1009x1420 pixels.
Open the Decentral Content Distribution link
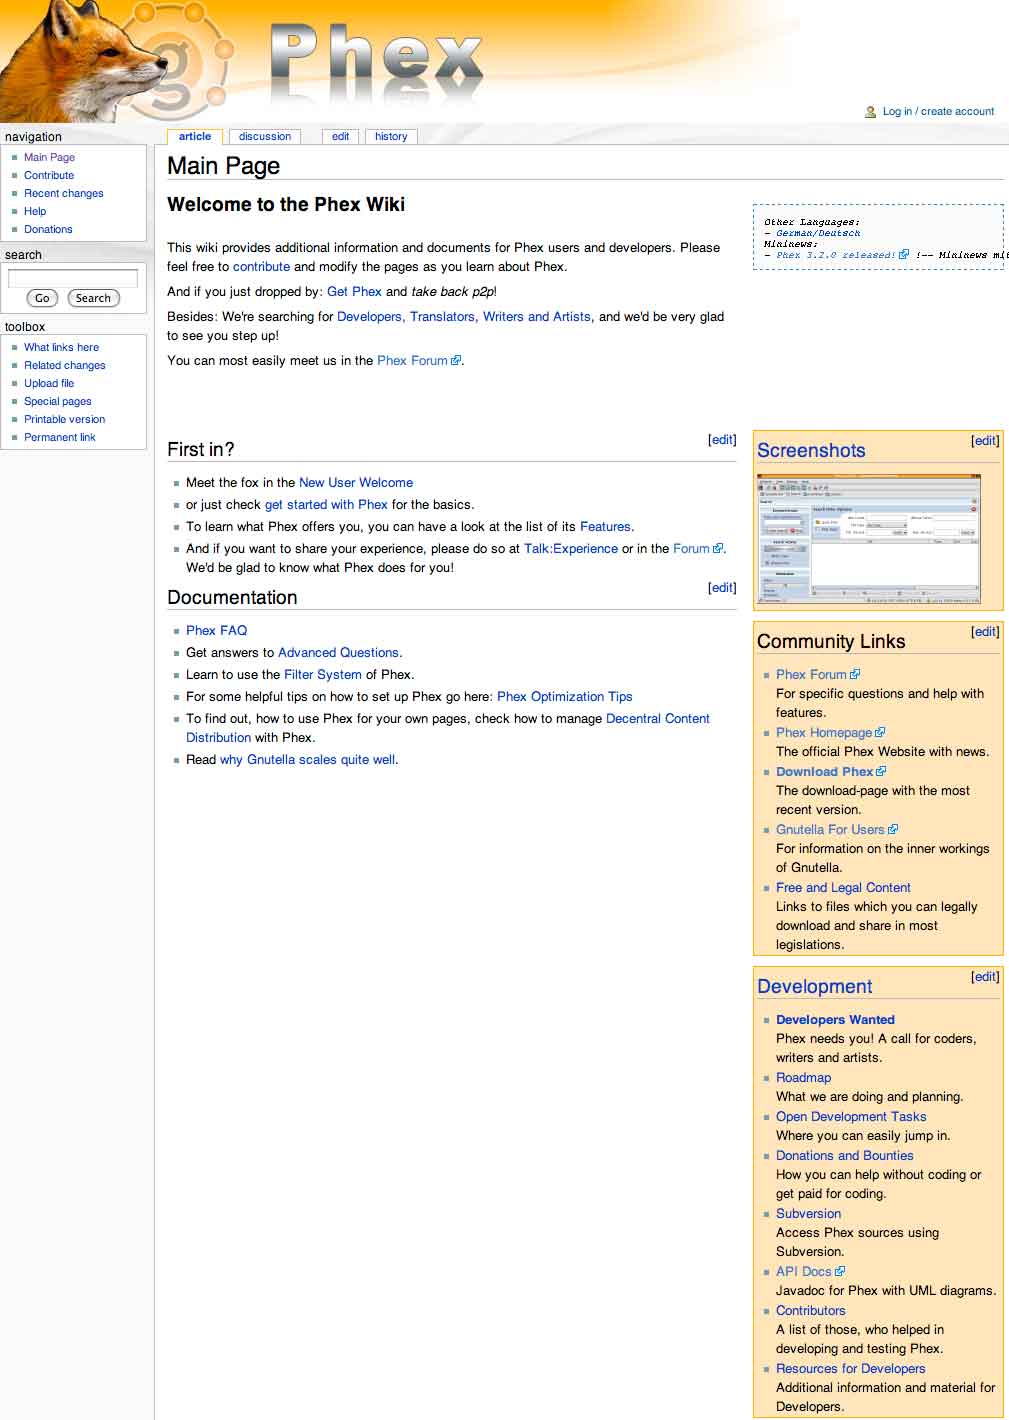657,719
